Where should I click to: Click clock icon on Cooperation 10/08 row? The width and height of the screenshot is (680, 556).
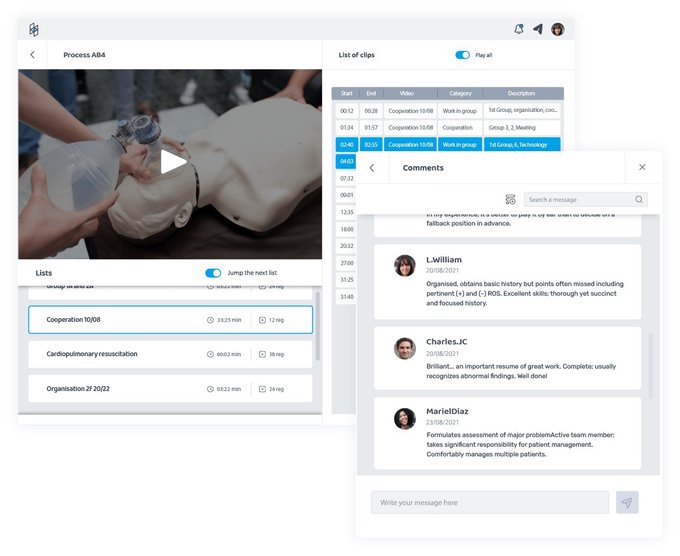click(x=210, y=320)
